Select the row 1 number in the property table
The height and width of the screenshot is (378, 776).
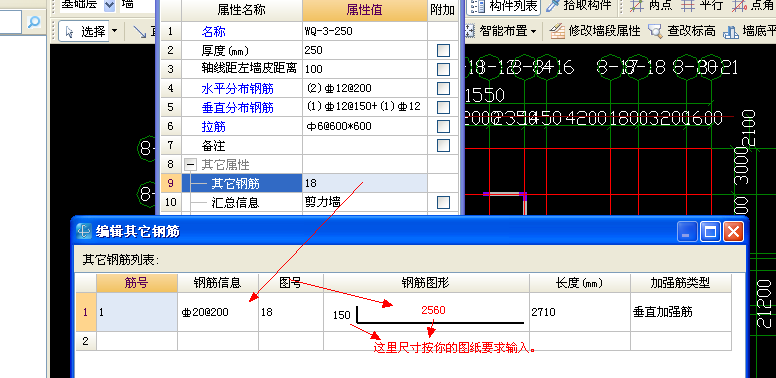(171, 32)
